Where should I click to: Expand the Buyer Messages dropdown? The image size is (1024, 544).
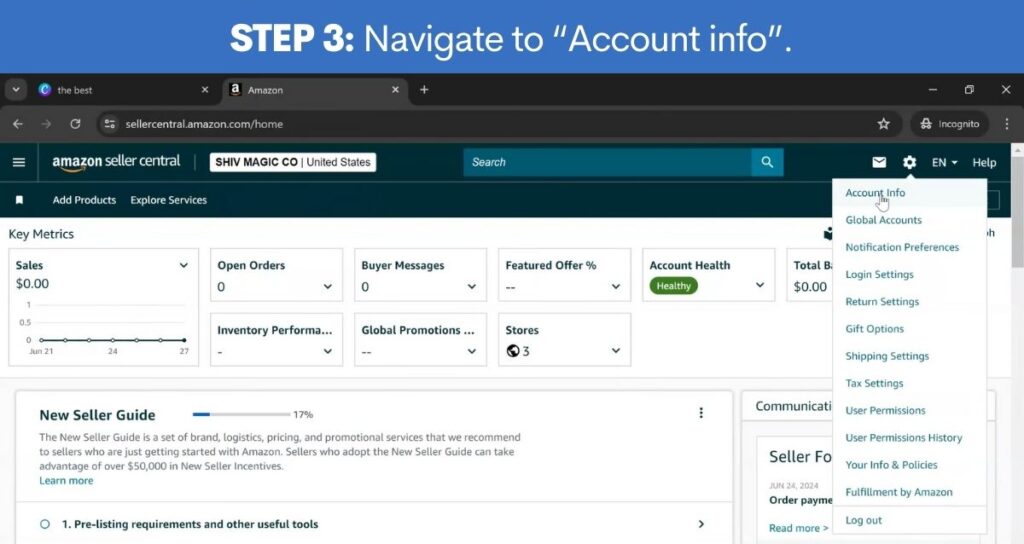(472, 286)
